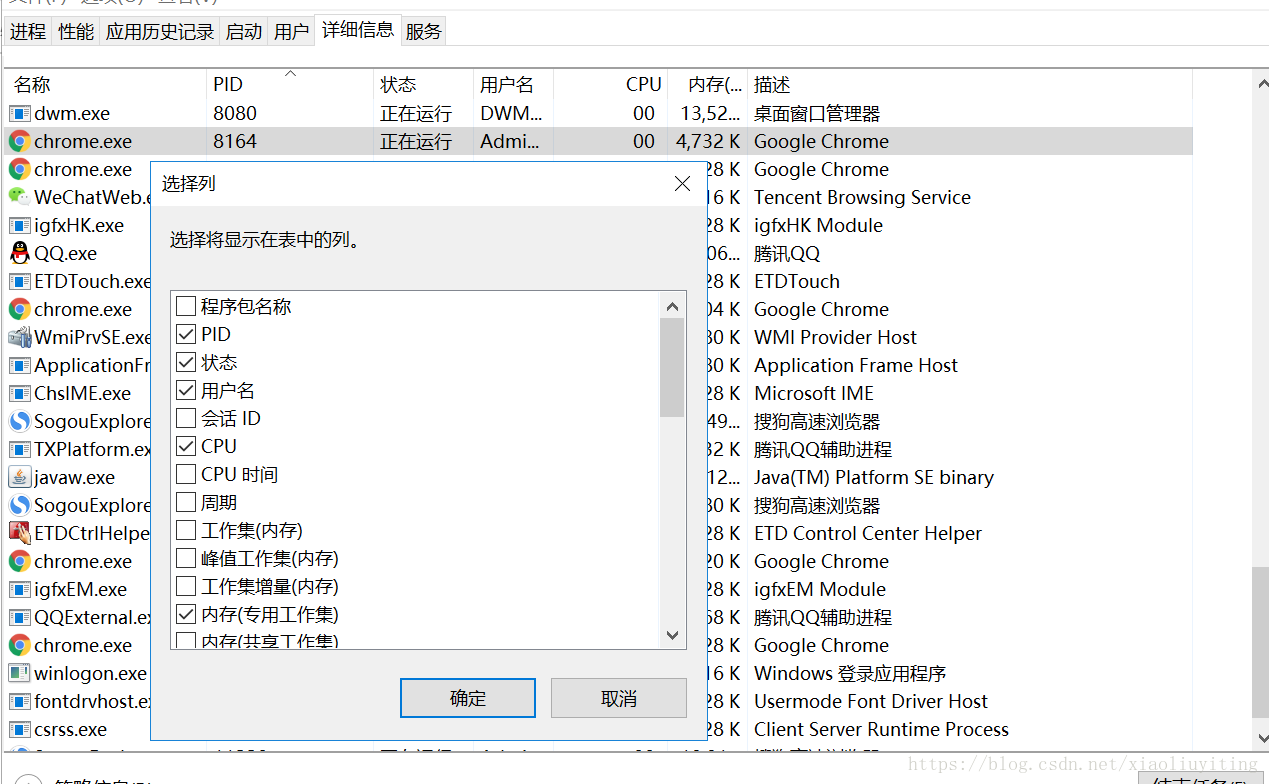The width and height of the screenshot is (1269, 784).
Task: Click the winlogon.exe process icon
Action: coord(19,673)
